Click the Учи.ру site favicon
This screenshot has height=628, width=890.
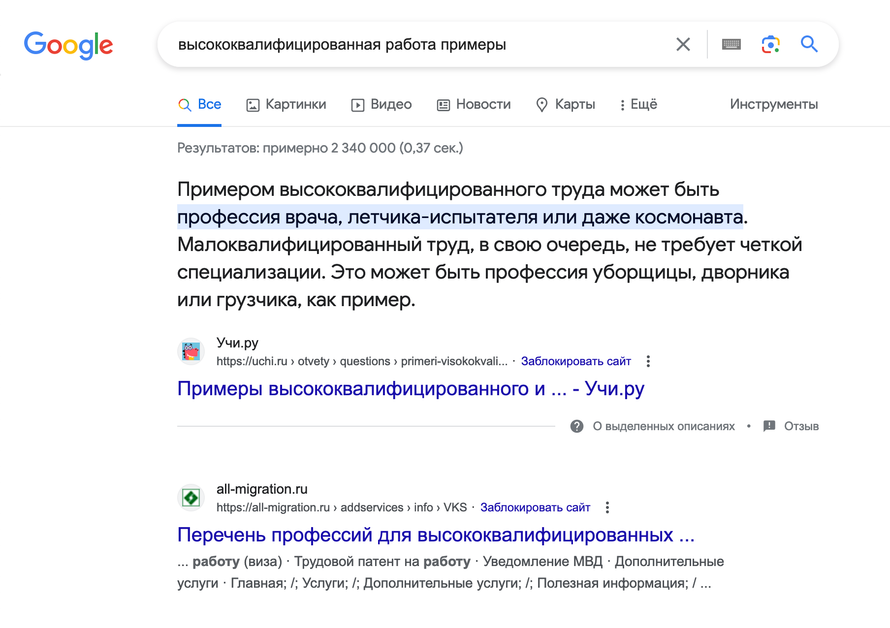tap(191, 351)
